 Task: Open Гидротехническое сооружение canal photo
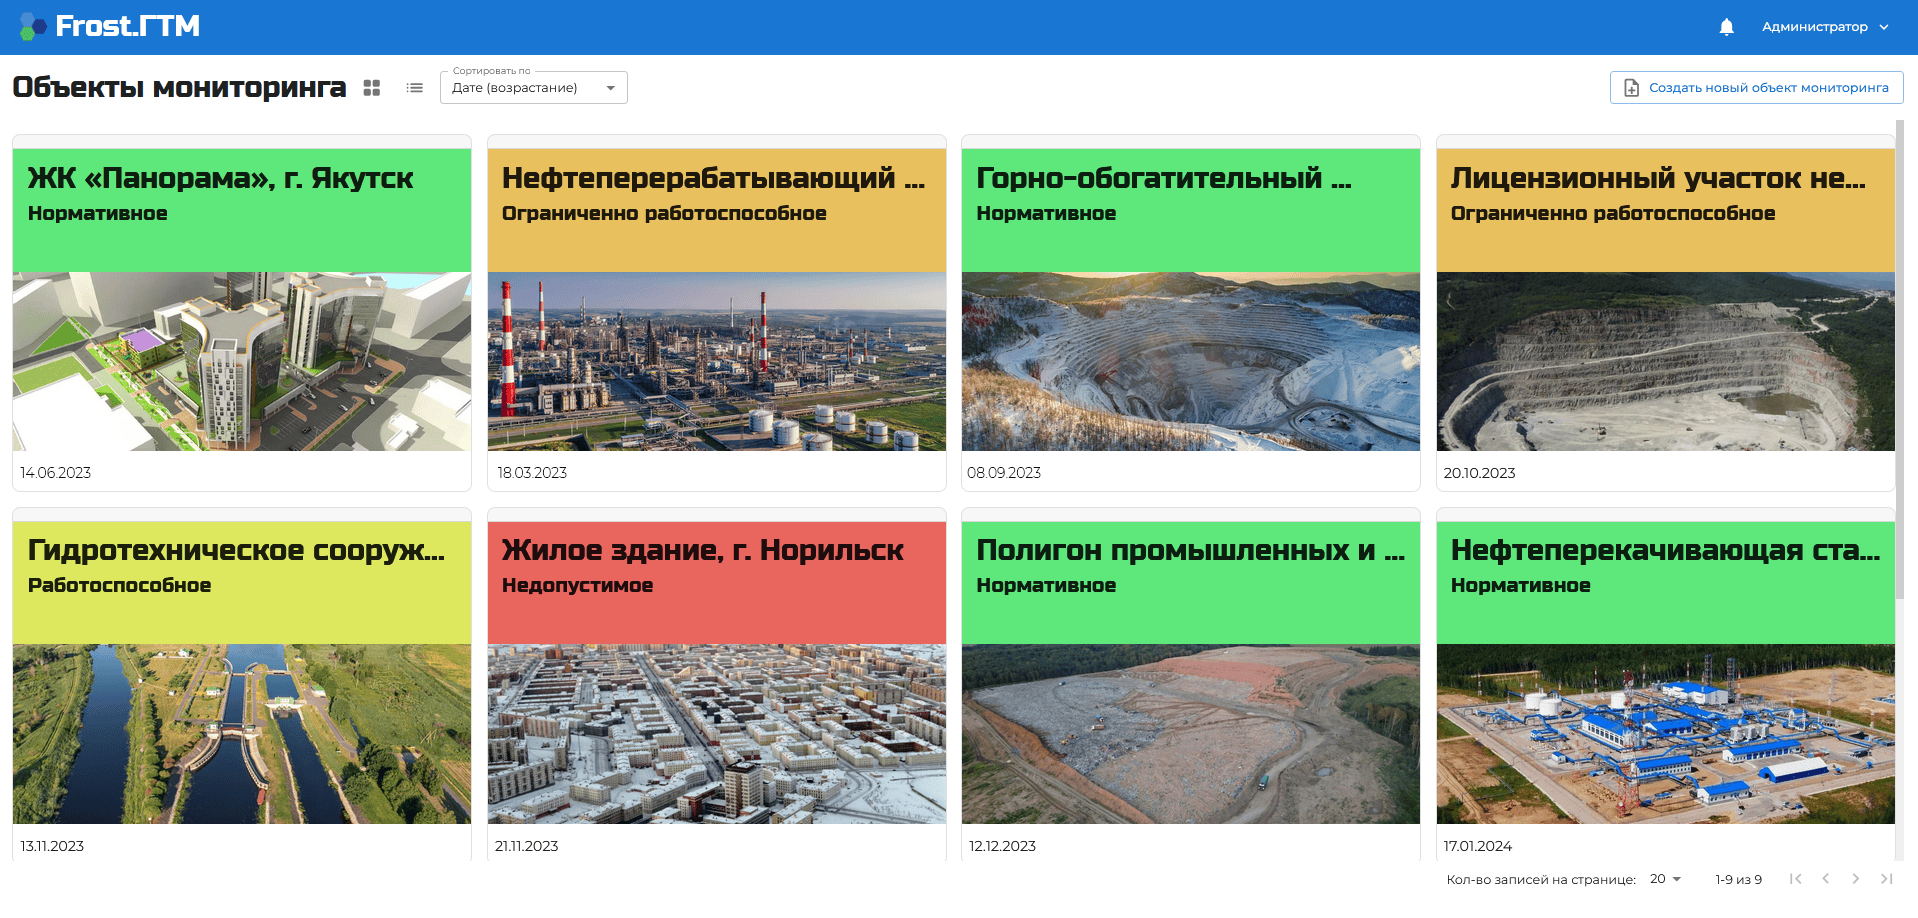click(242, 734)
